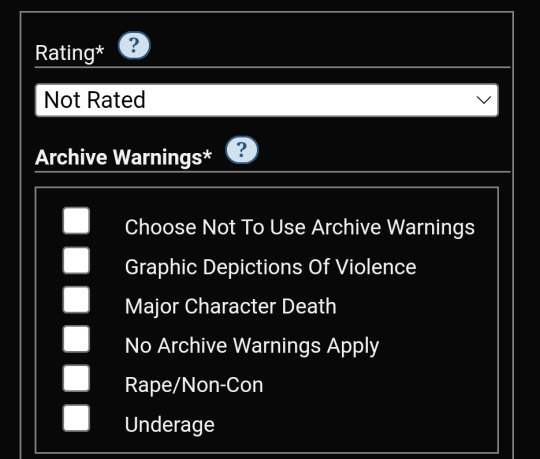The height and width of the screenshot is (459, 540).
Task: Open the Archive Warnings help question mark icon
Action: tap(242, 150)
